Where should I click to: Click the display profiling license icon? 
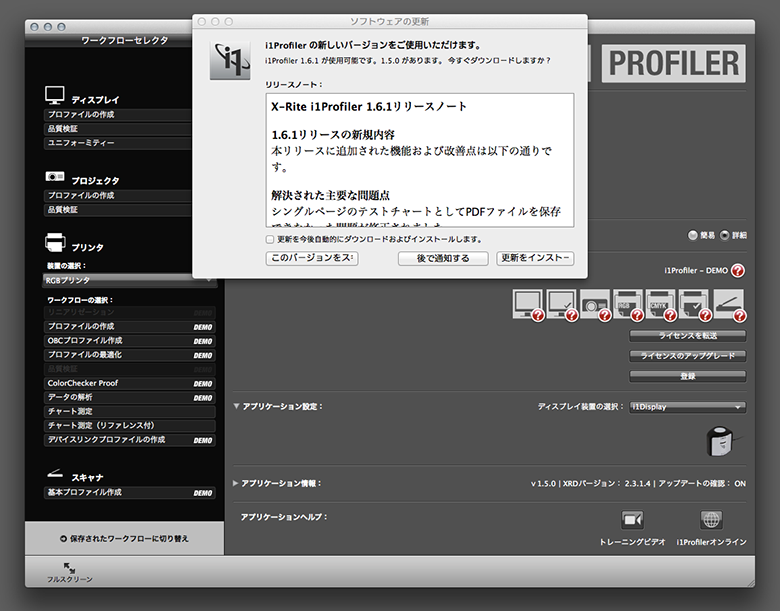tap(529, 304)
